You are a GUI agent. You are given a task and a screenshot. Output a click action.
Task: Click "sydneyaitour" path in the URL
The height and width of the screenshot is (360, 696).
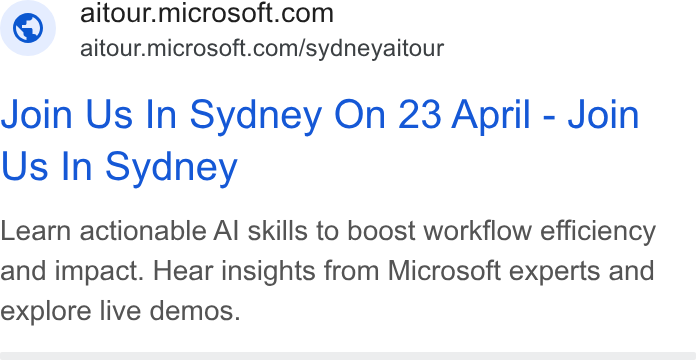pos(375,48)
